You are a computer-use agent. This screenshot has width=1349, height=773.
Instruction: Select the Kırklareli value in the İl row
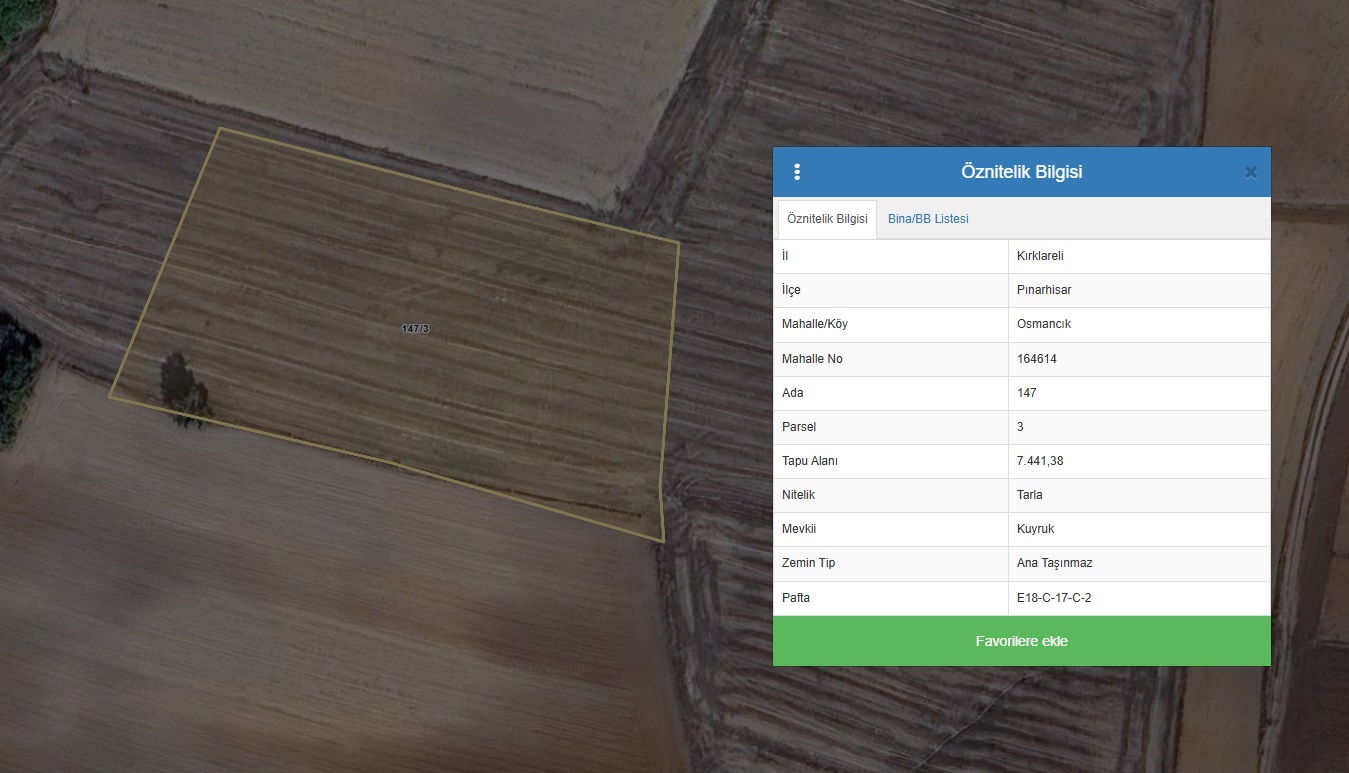(1039, 256)
